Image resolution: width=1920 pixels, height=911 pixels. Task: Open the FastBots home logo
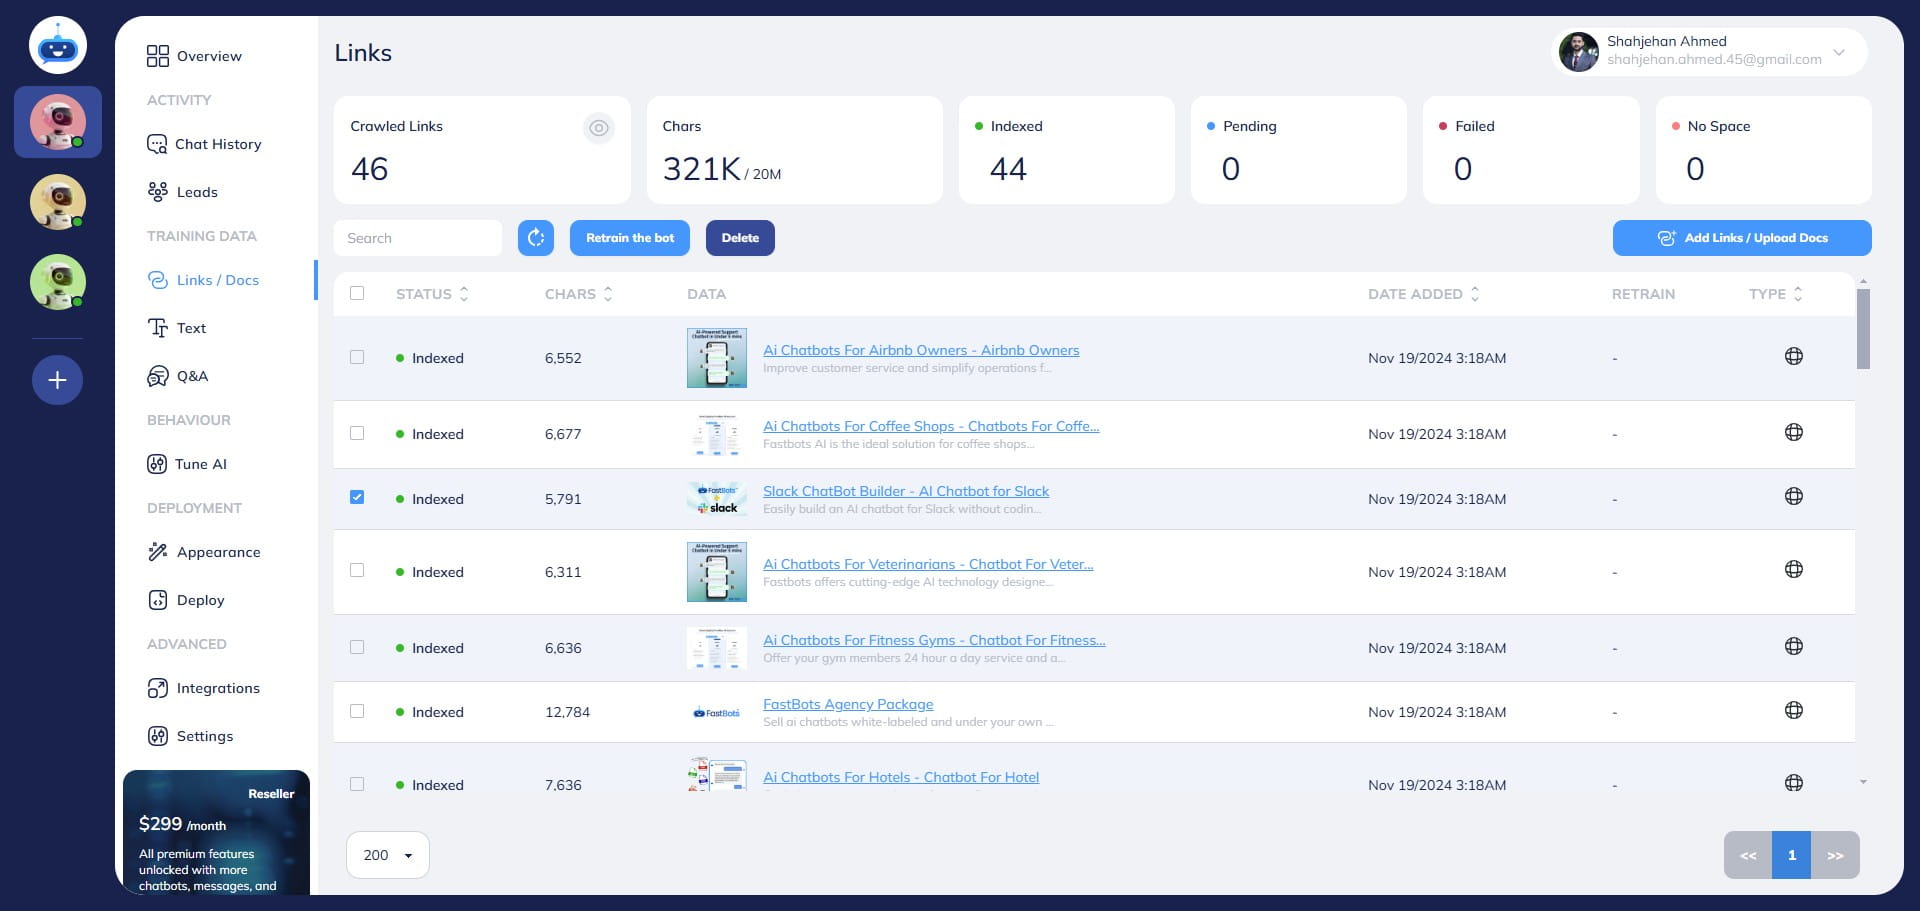[58, 46]
